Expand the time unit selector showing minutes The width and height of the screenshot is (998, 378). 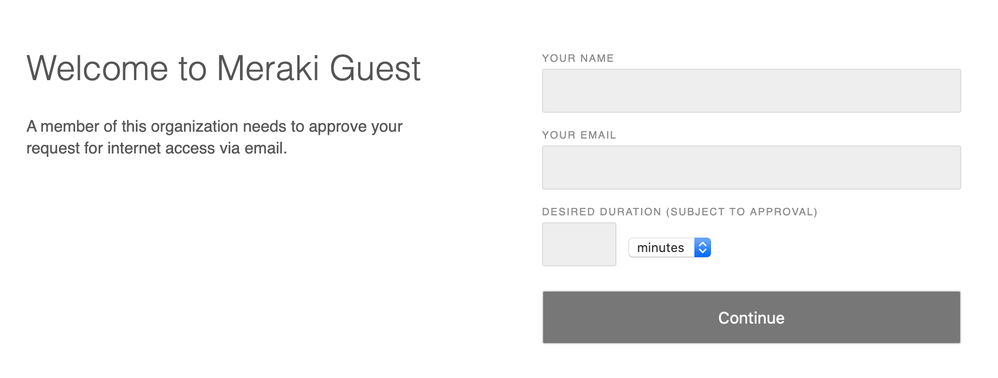[x=670, y=248]
